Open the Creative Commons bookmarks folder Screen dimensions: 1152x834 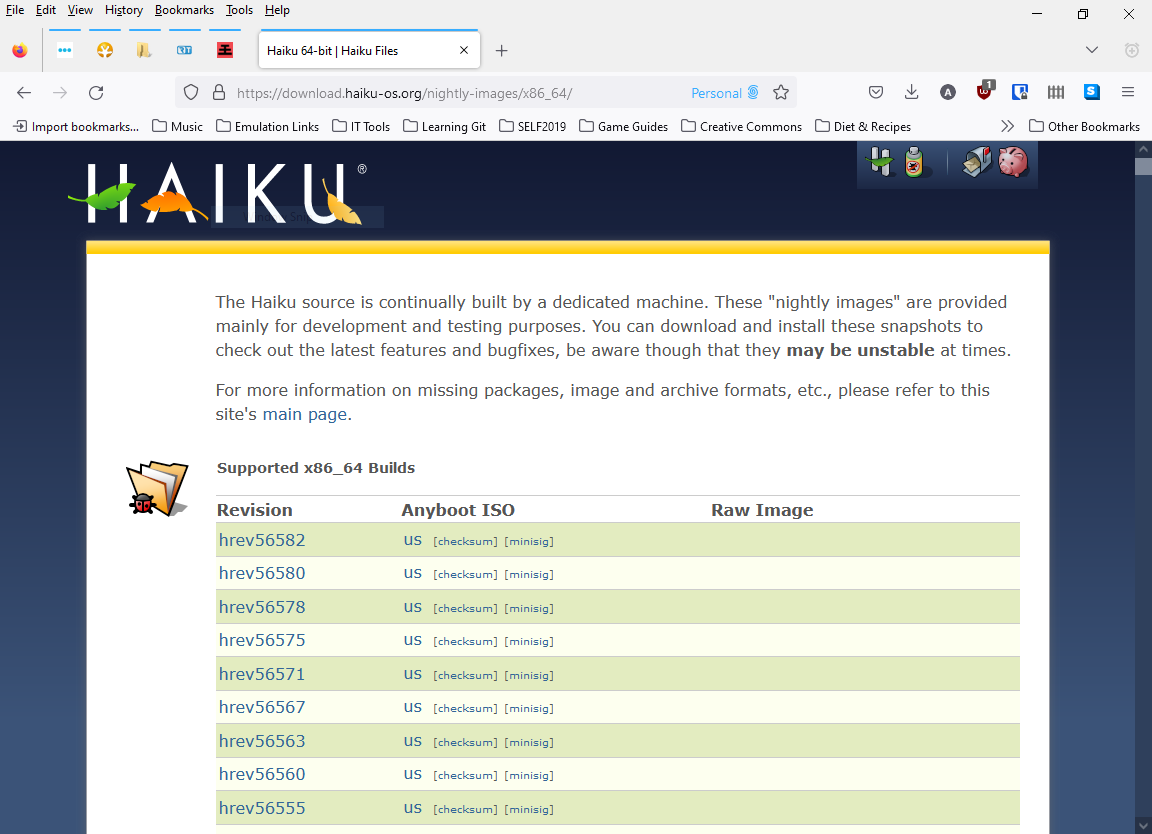click(x=741, y=126)
